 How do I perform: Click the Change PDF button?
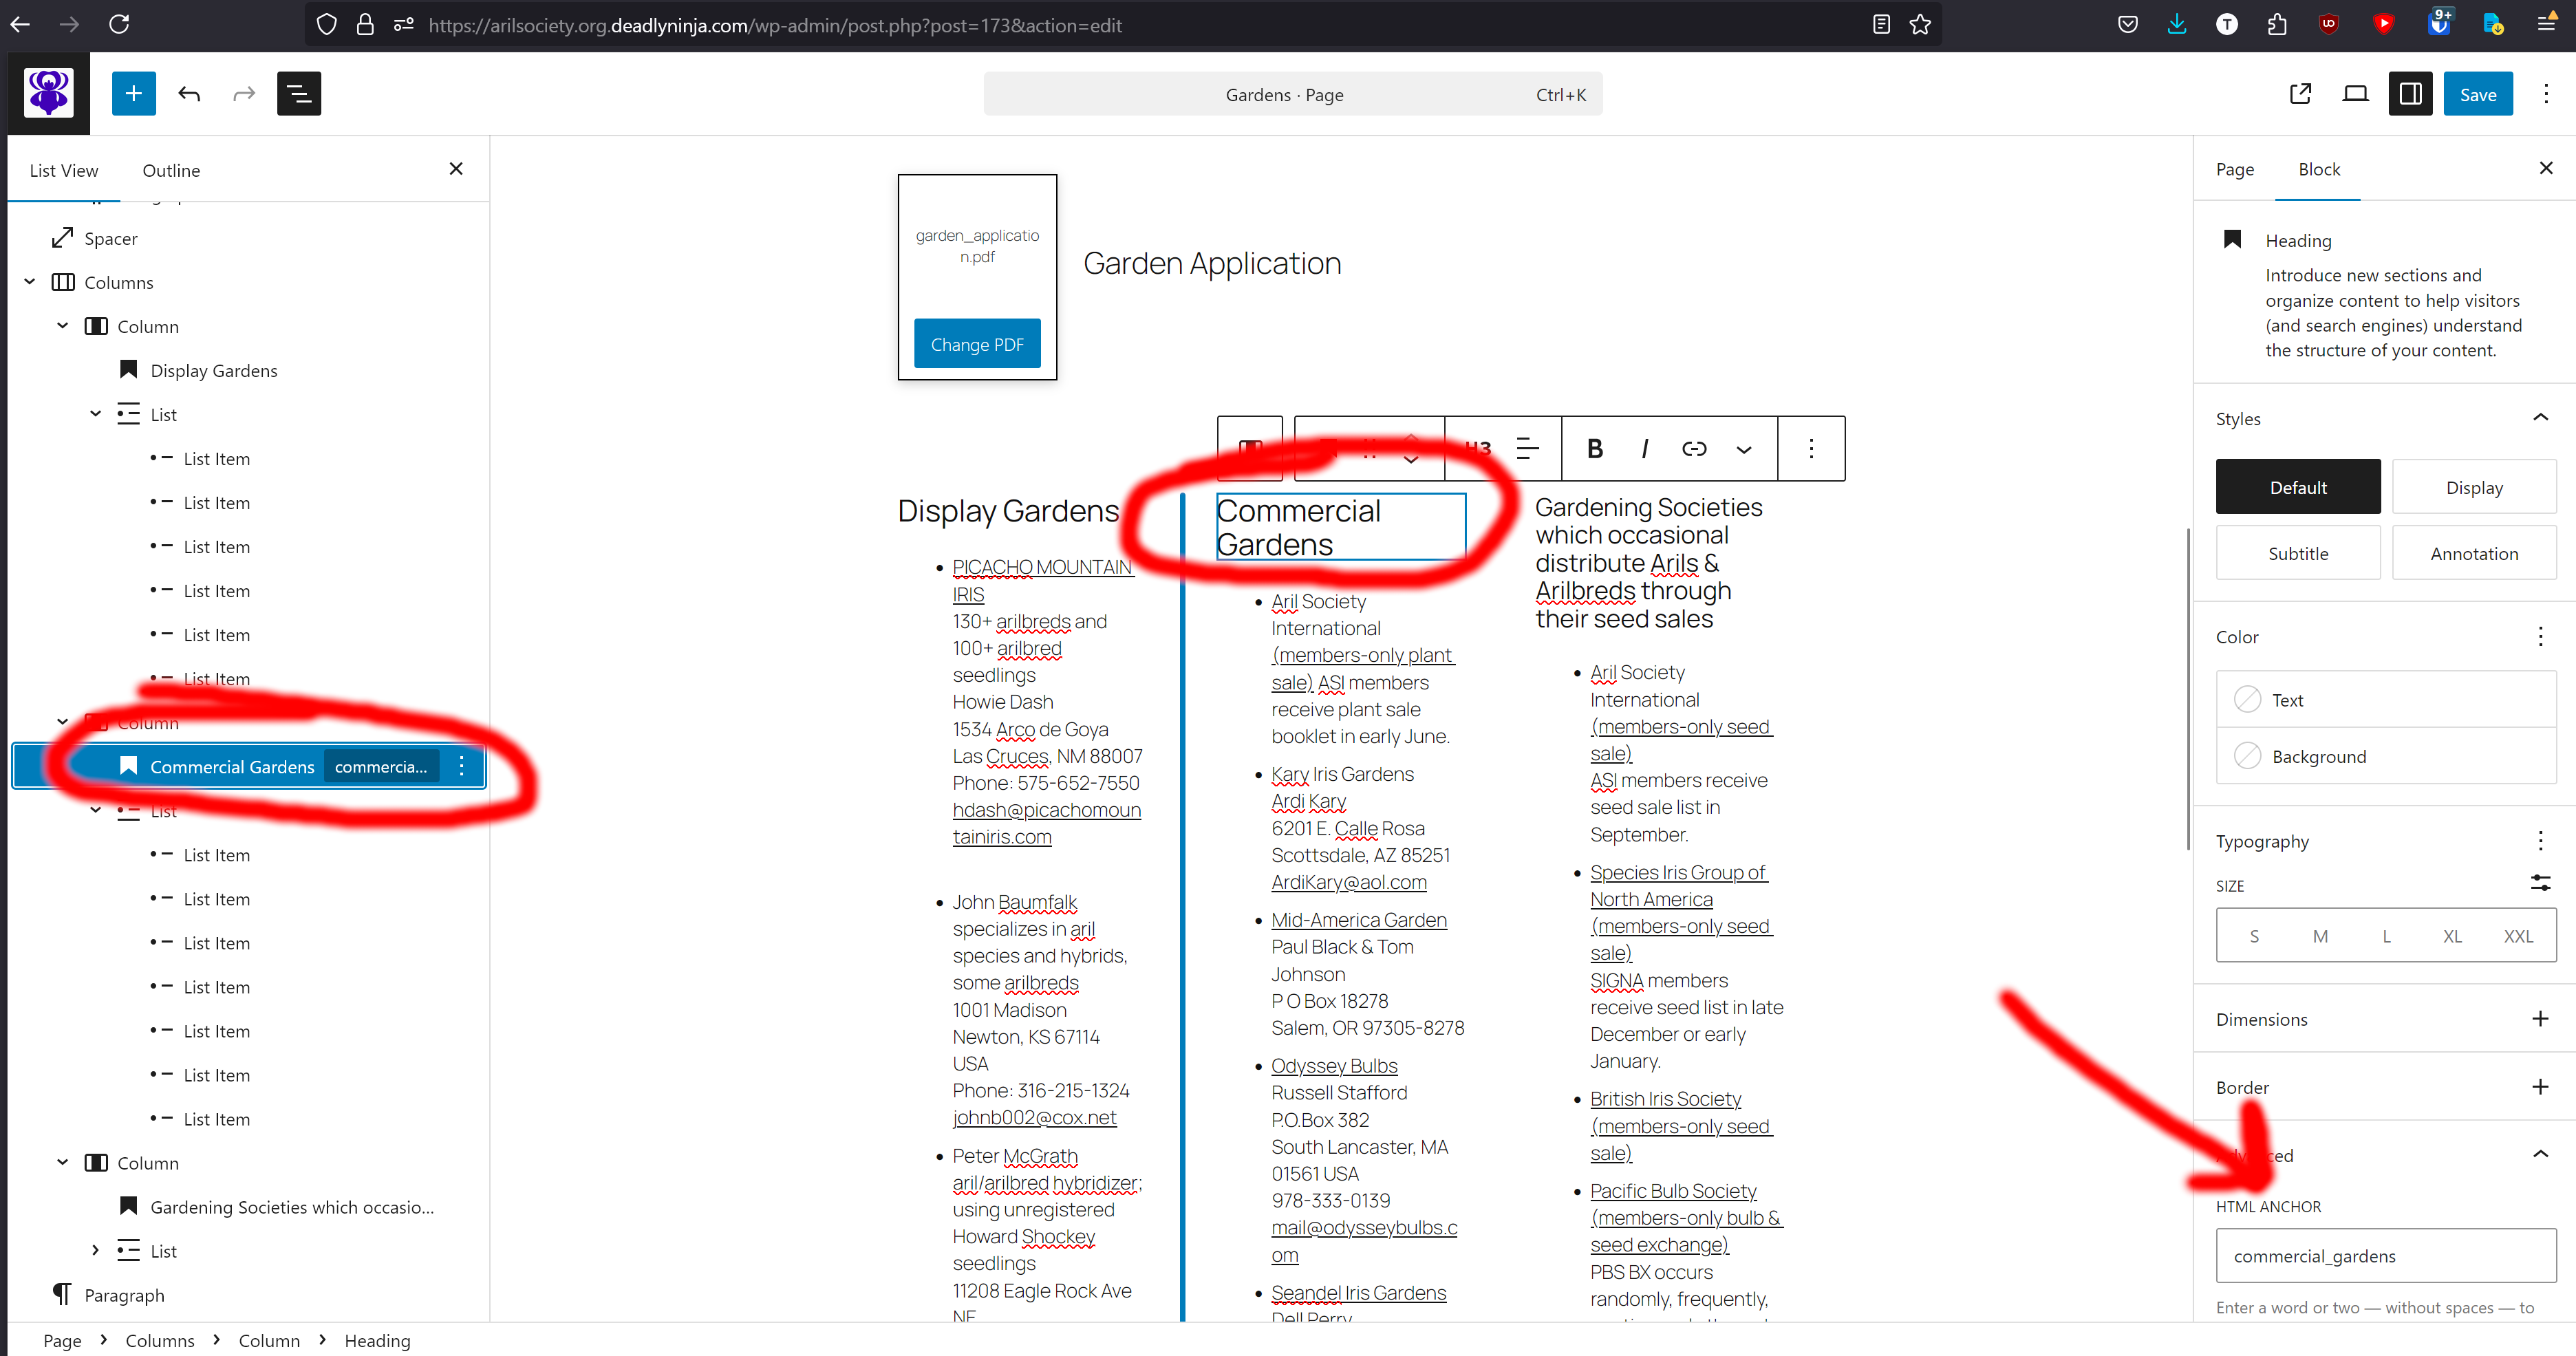pyautogui.click(x=976, y=344)
